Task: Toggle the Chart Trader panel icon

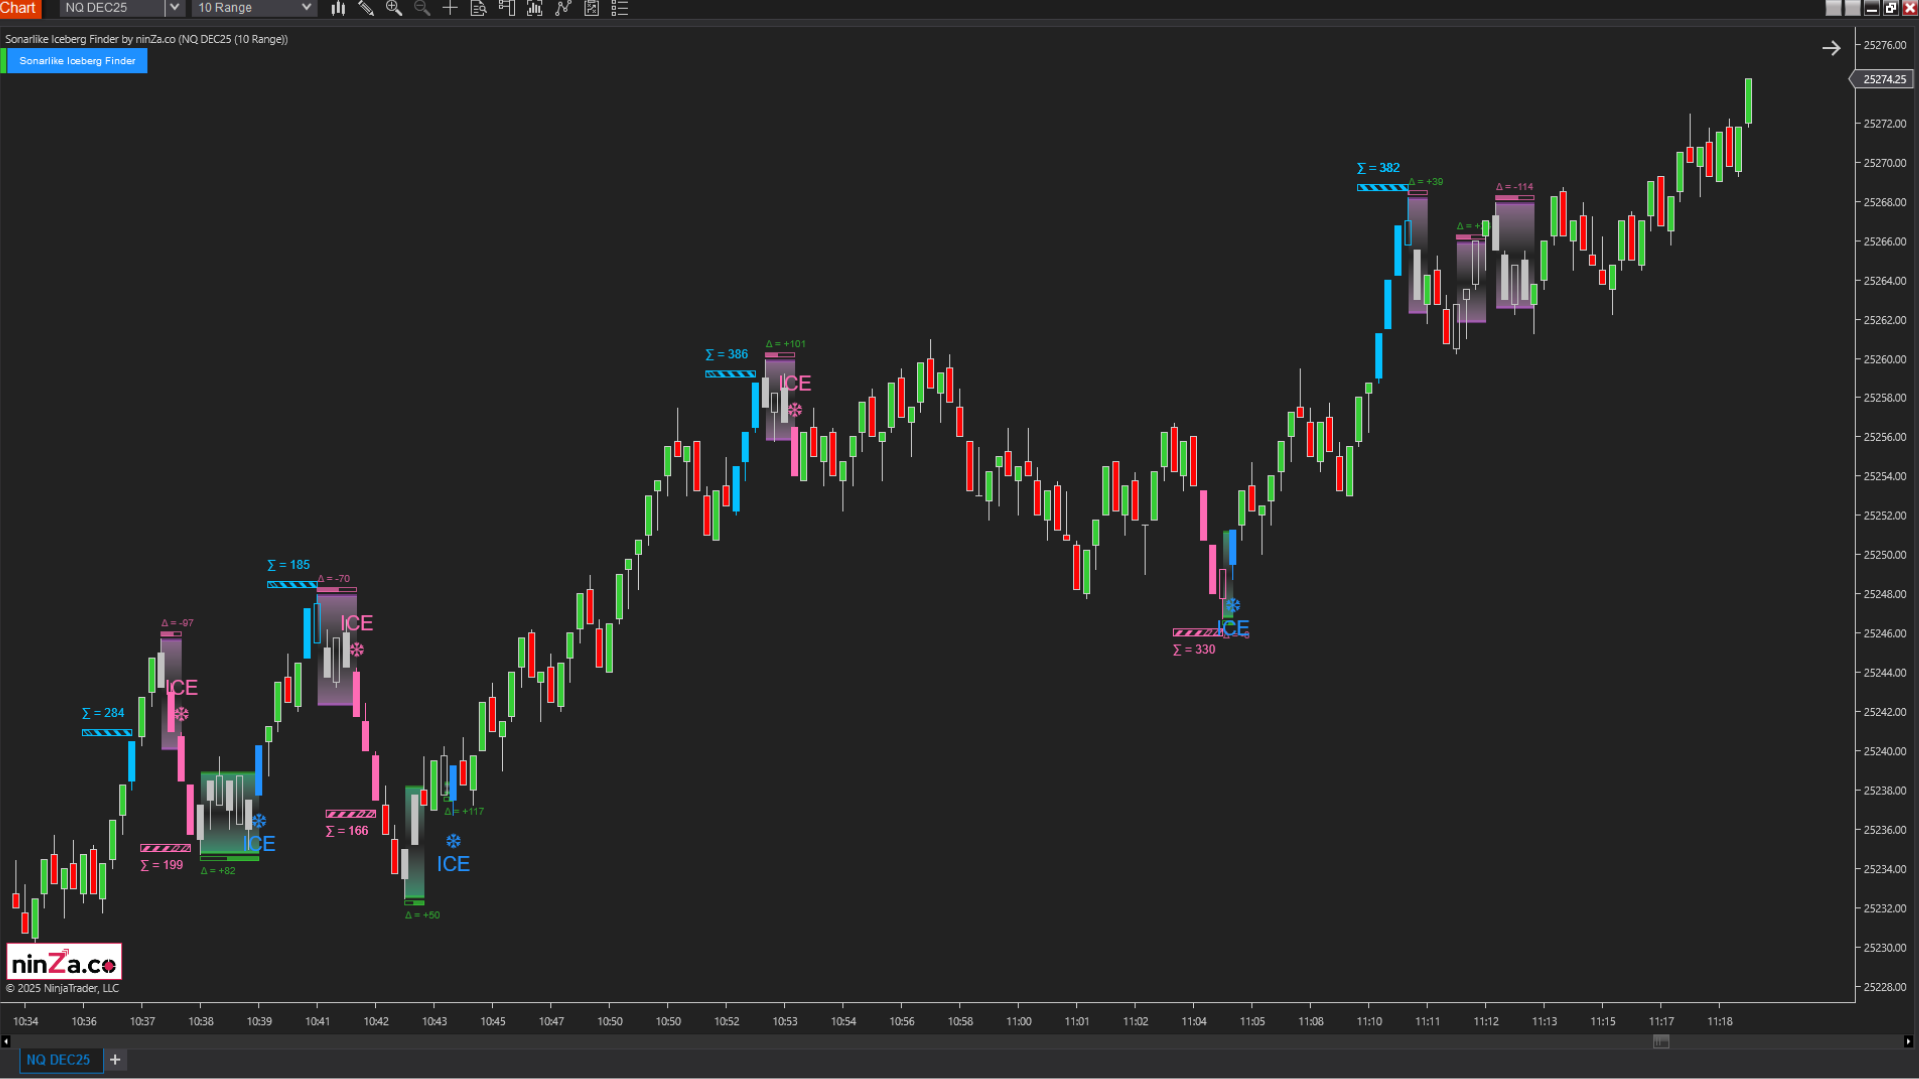Action: click(506, 8)
